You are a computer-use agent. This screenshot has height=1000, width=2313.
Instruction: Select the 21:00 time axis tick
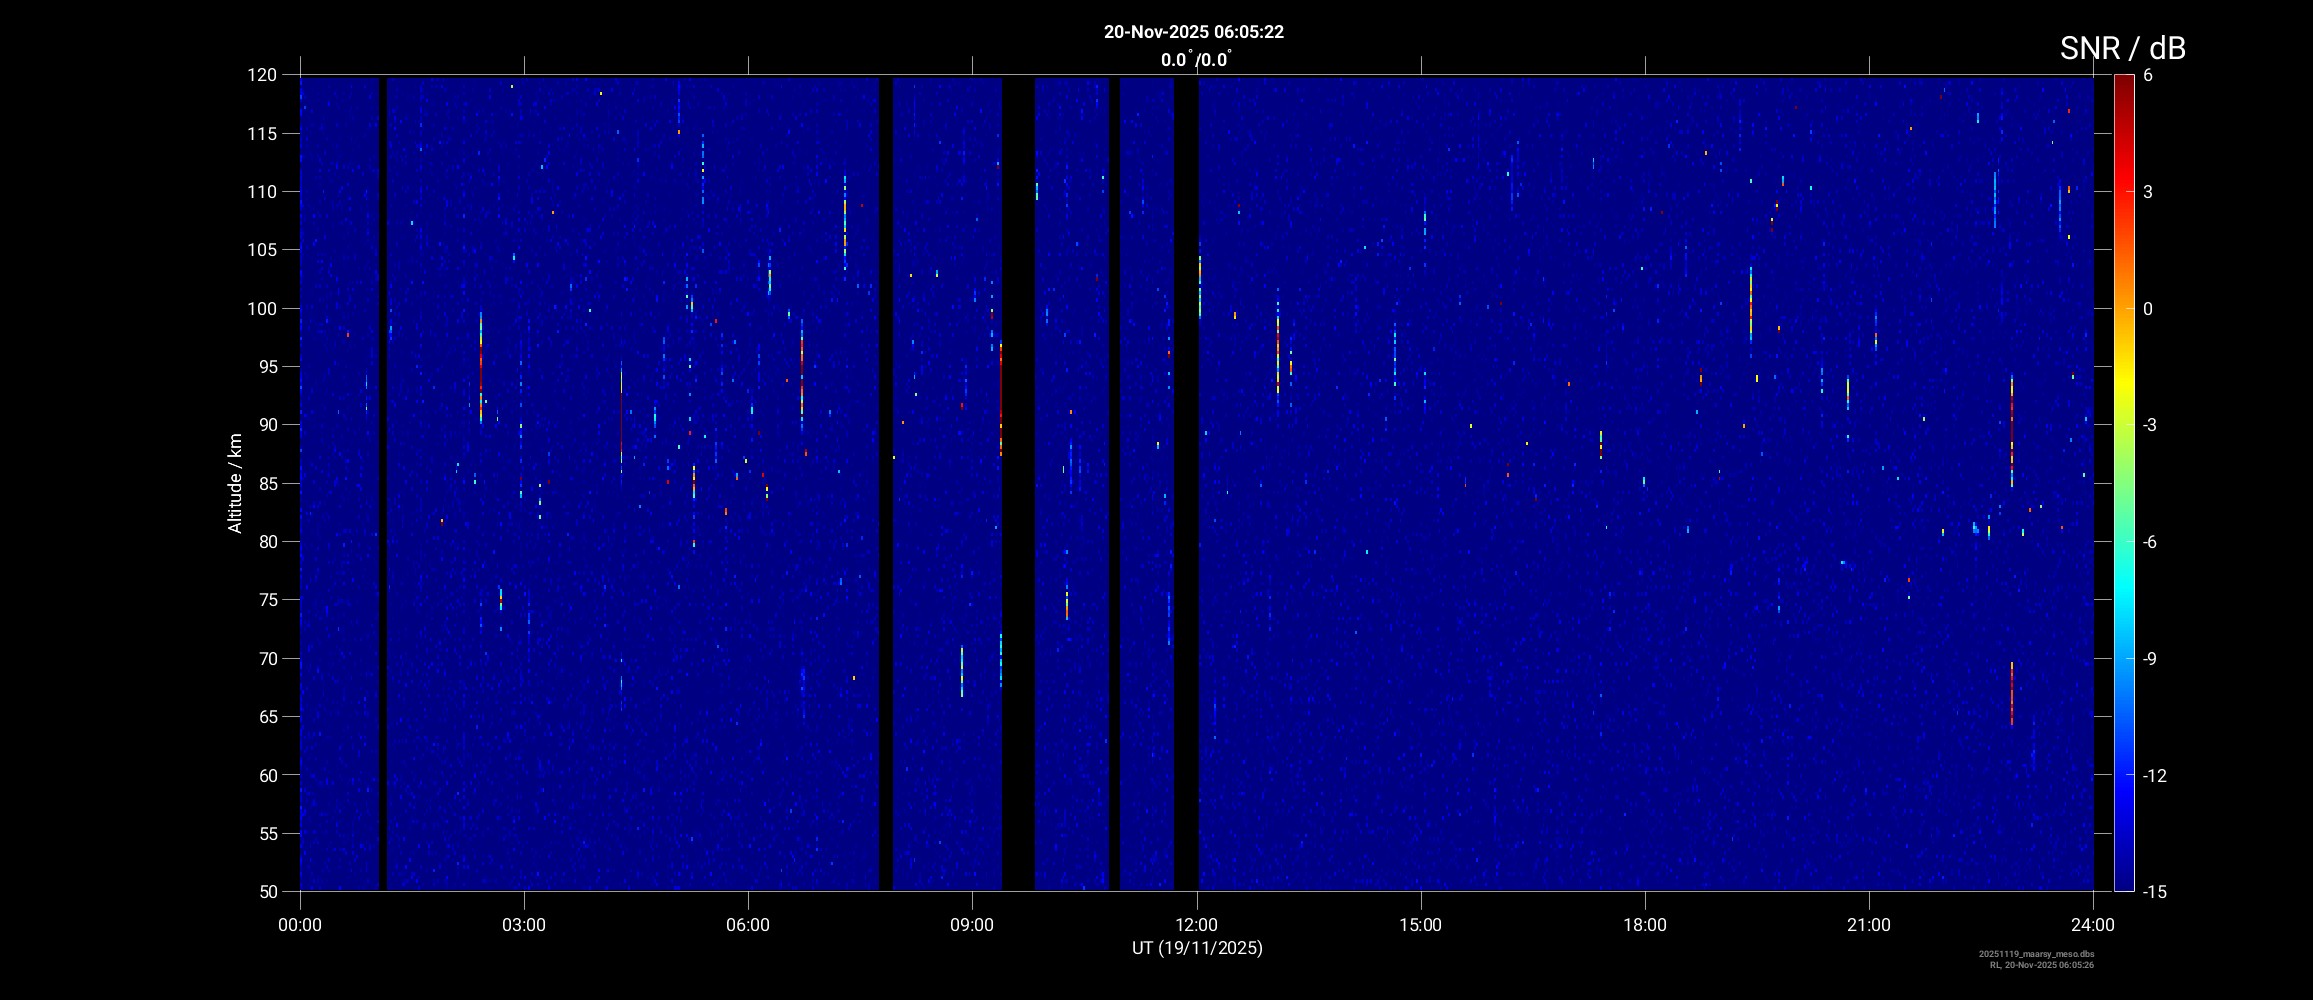(x=1868, y=925)
